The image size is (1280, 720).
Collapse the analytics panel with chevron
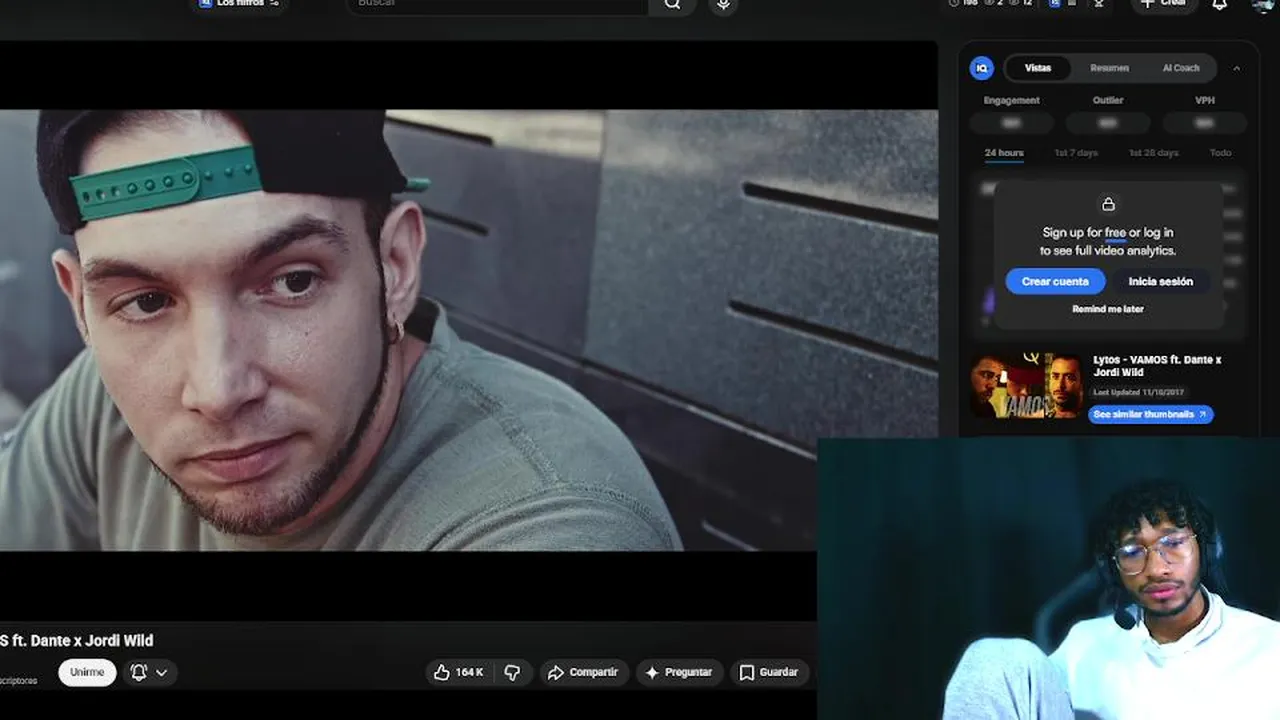click(1237, 68)
